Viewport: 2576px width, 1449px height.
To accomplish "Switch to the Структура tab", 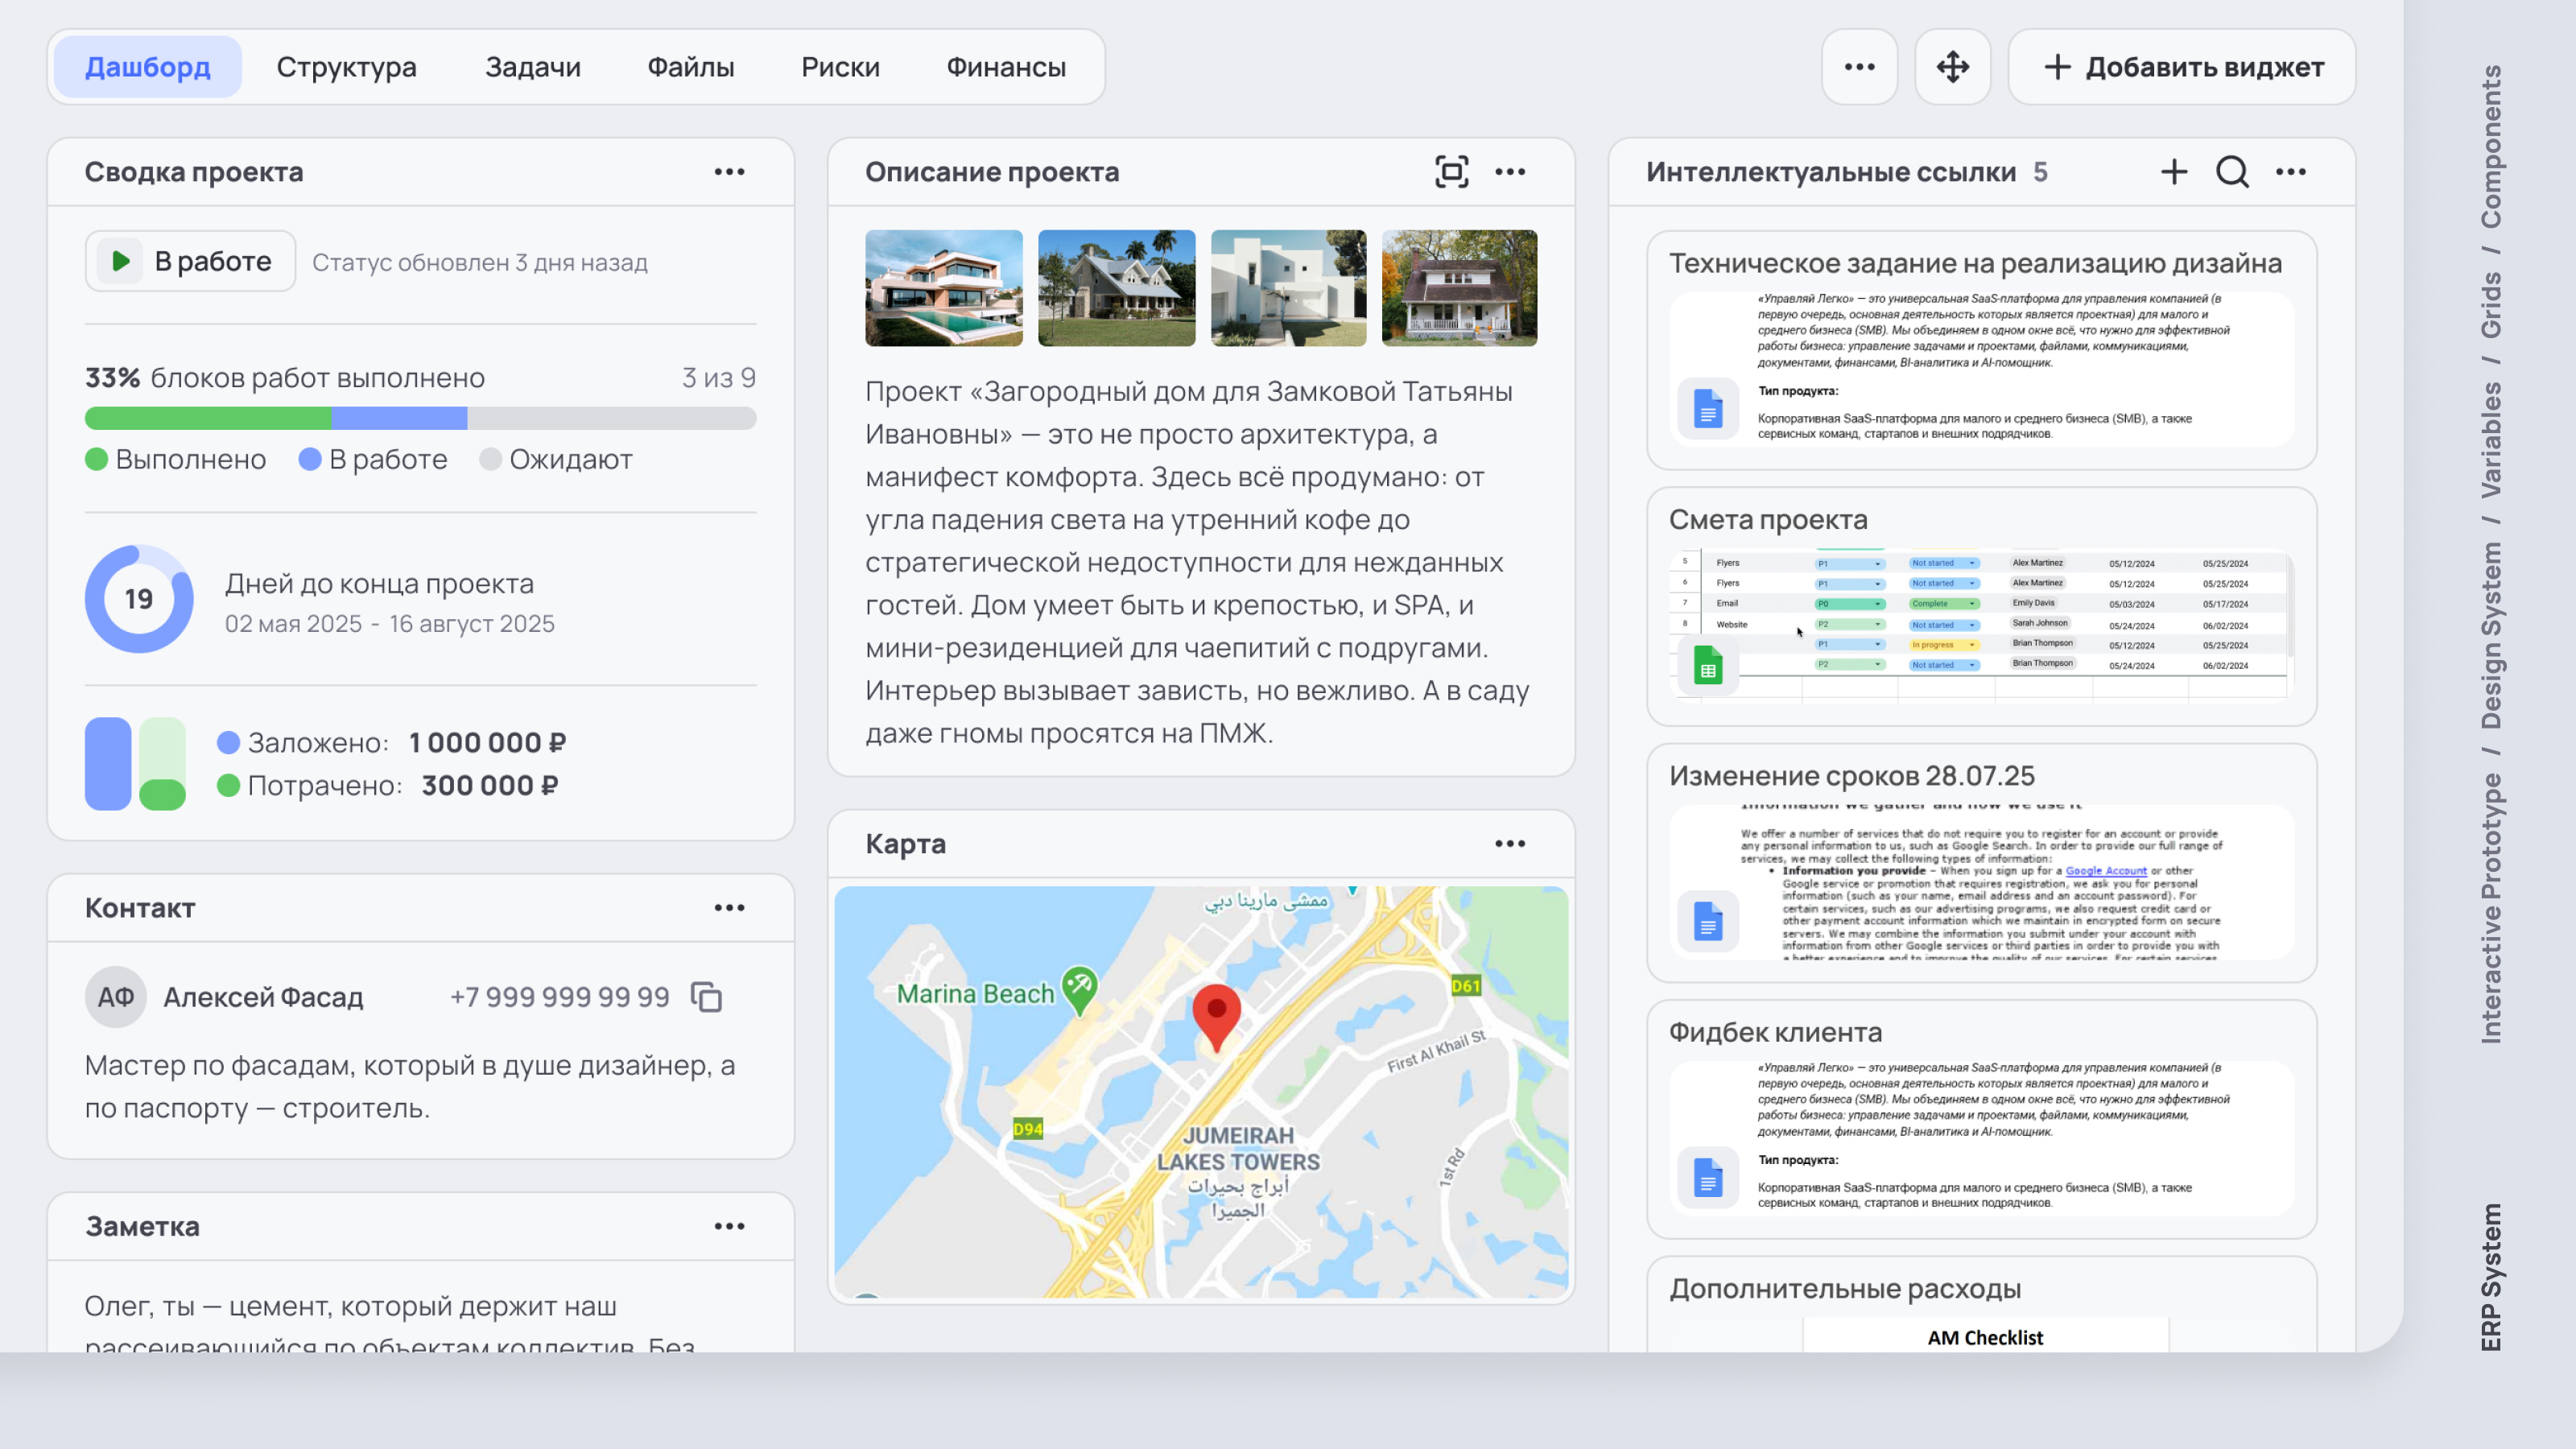I will click(x=347, y=66).
